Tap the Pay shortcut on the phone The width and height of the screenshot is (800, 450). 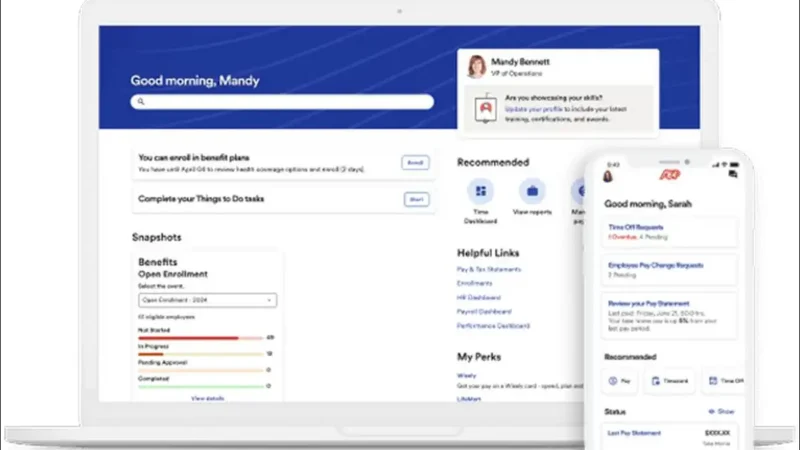[x=620, y=381]
